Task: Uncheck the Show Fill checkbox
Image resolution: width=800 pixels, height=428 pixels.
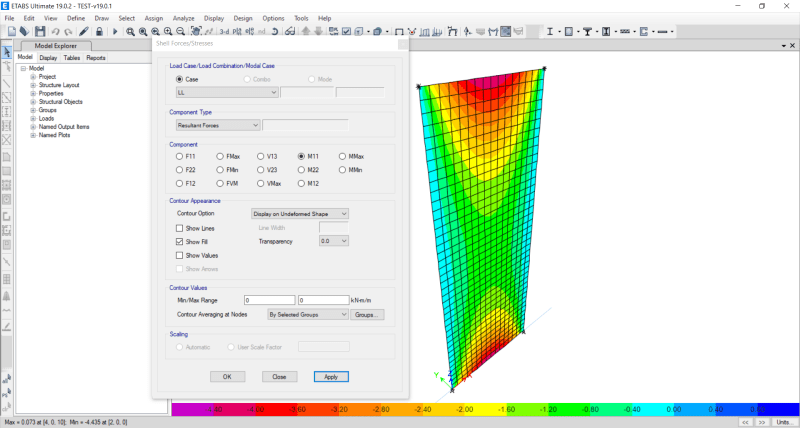Action: tap(179, 241)
